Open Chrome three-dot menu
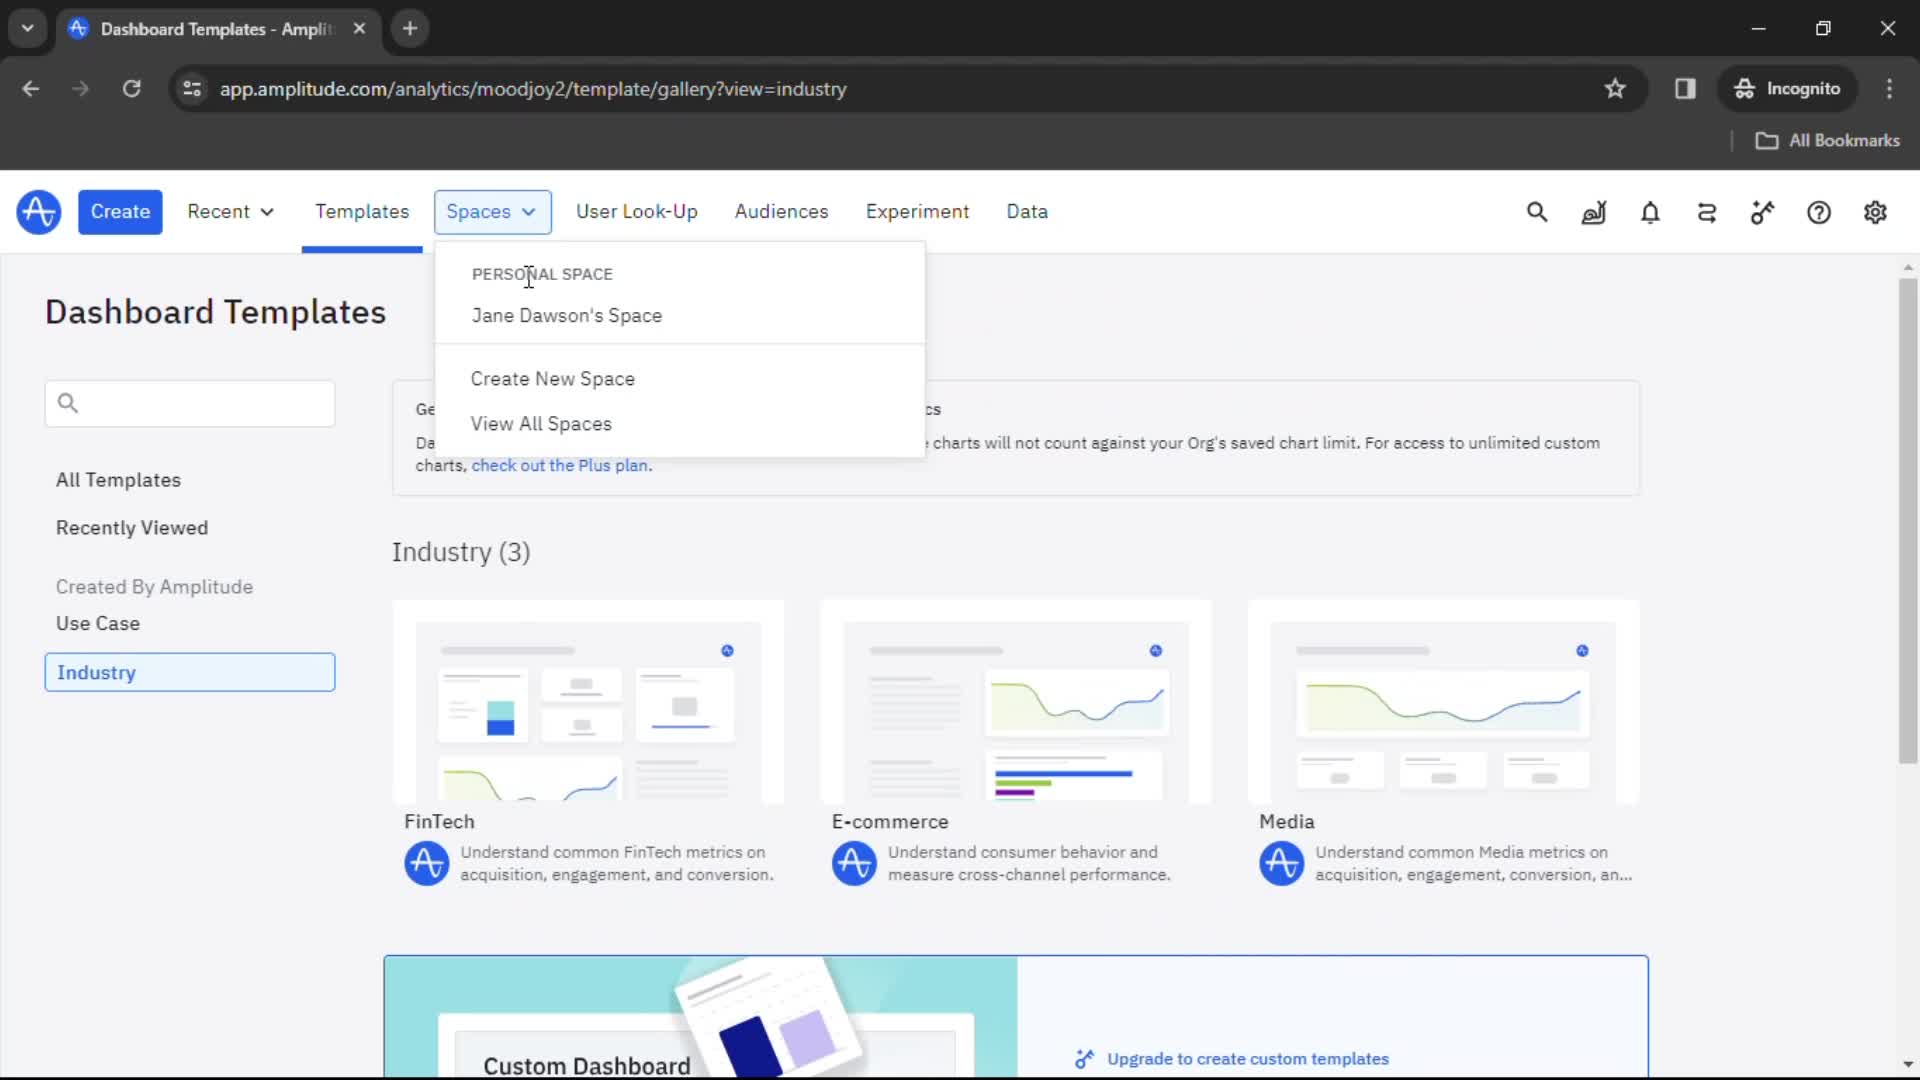Image resolution: width=1920 pixels, height=1080 pixels. tap(1889, 89)
